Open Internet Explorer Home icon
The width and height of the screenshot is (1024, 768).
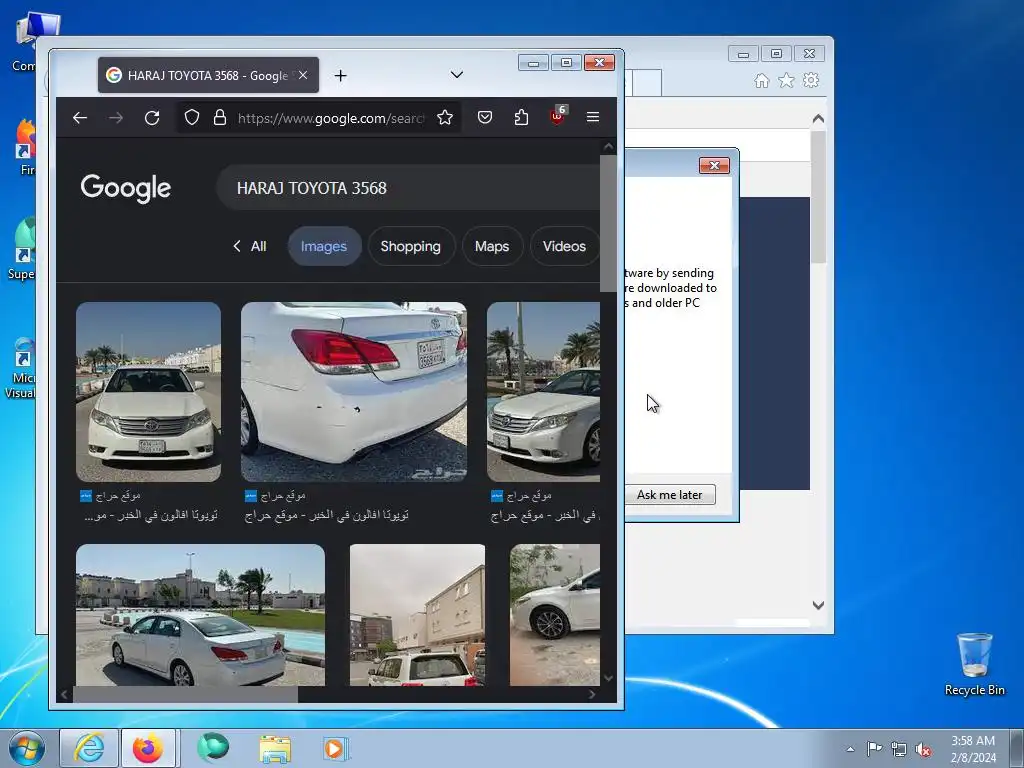pos(761,80)
